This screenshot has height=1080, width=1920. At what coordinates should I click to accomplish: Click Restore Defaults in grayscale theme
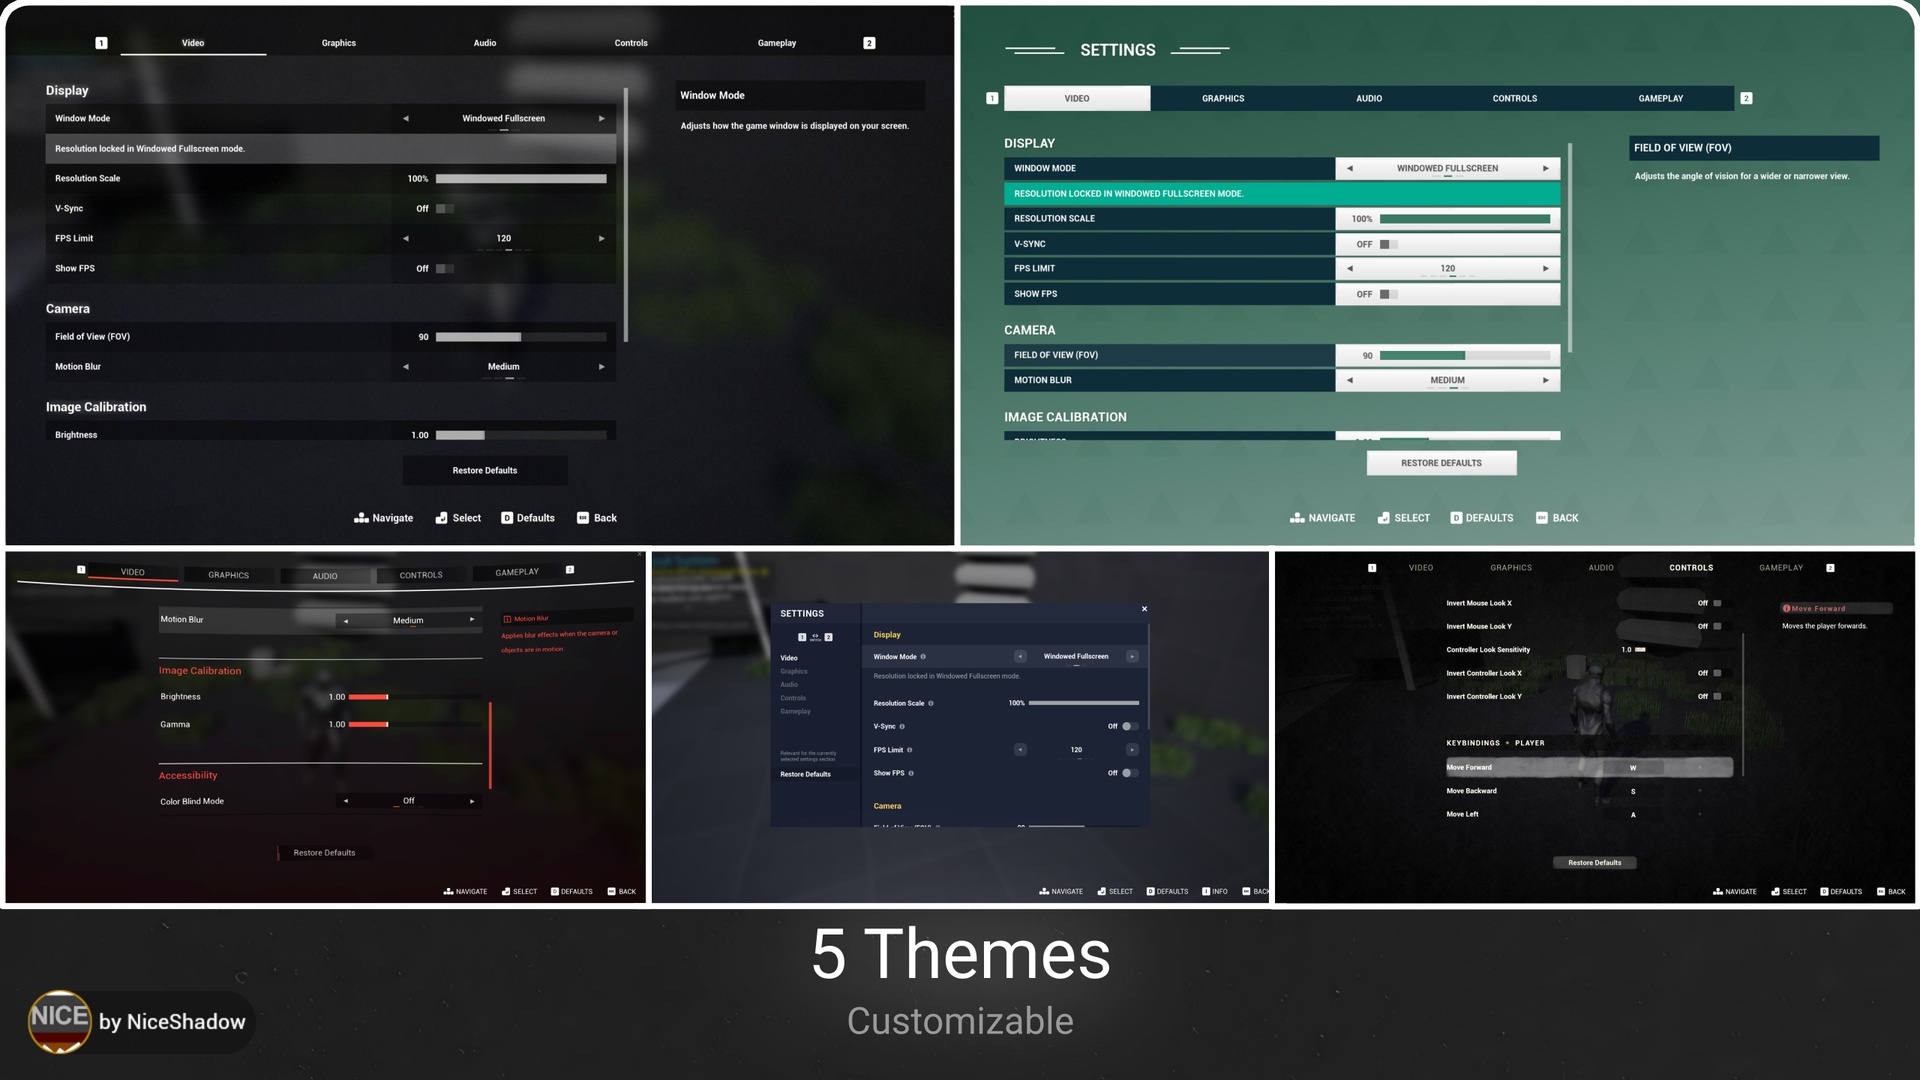pyautogui.click(x=1595, y=862)
